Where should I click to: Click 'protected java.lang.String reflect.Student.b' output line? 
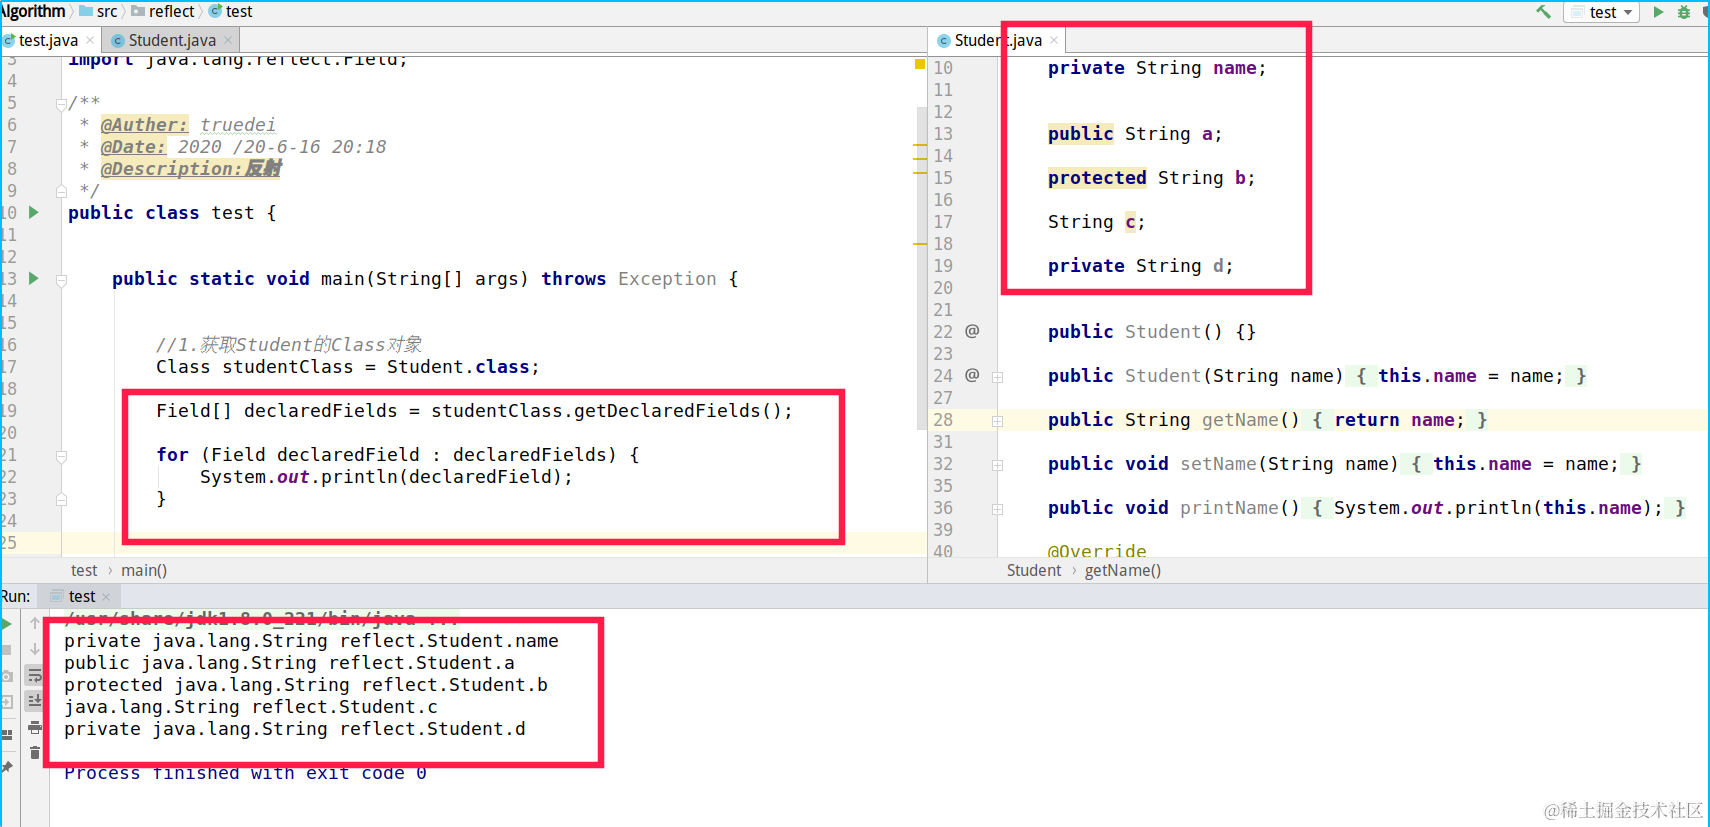coord(306,684)
